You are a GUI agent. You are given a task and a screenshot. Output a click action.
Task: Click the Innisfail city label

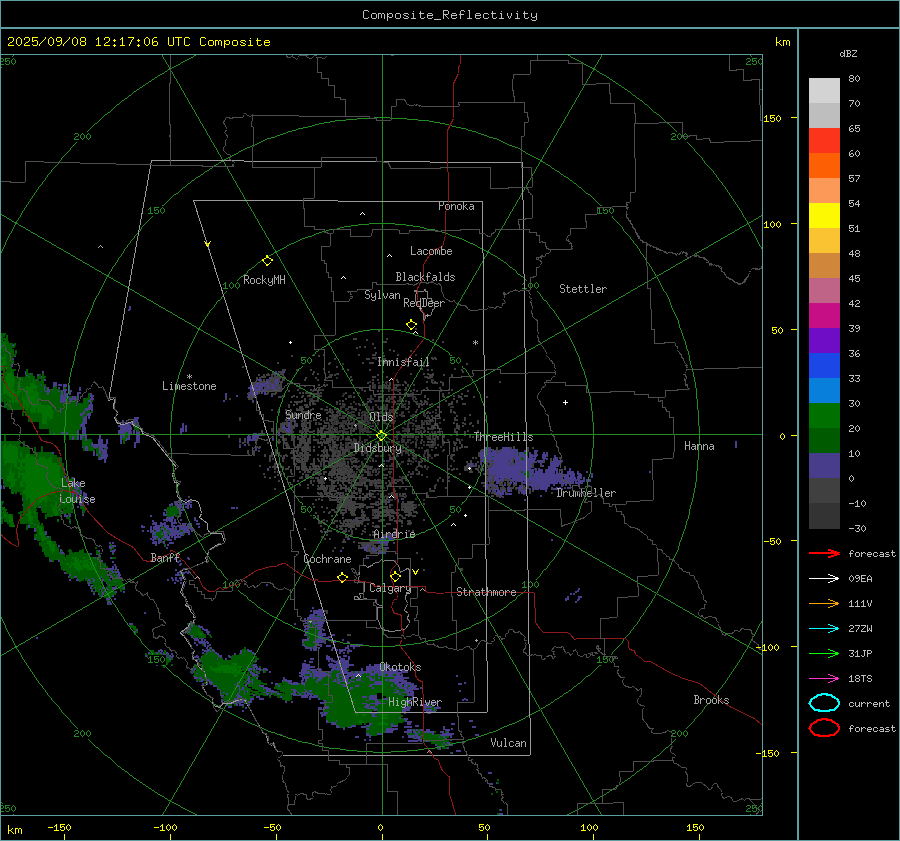tap(404, 362)
